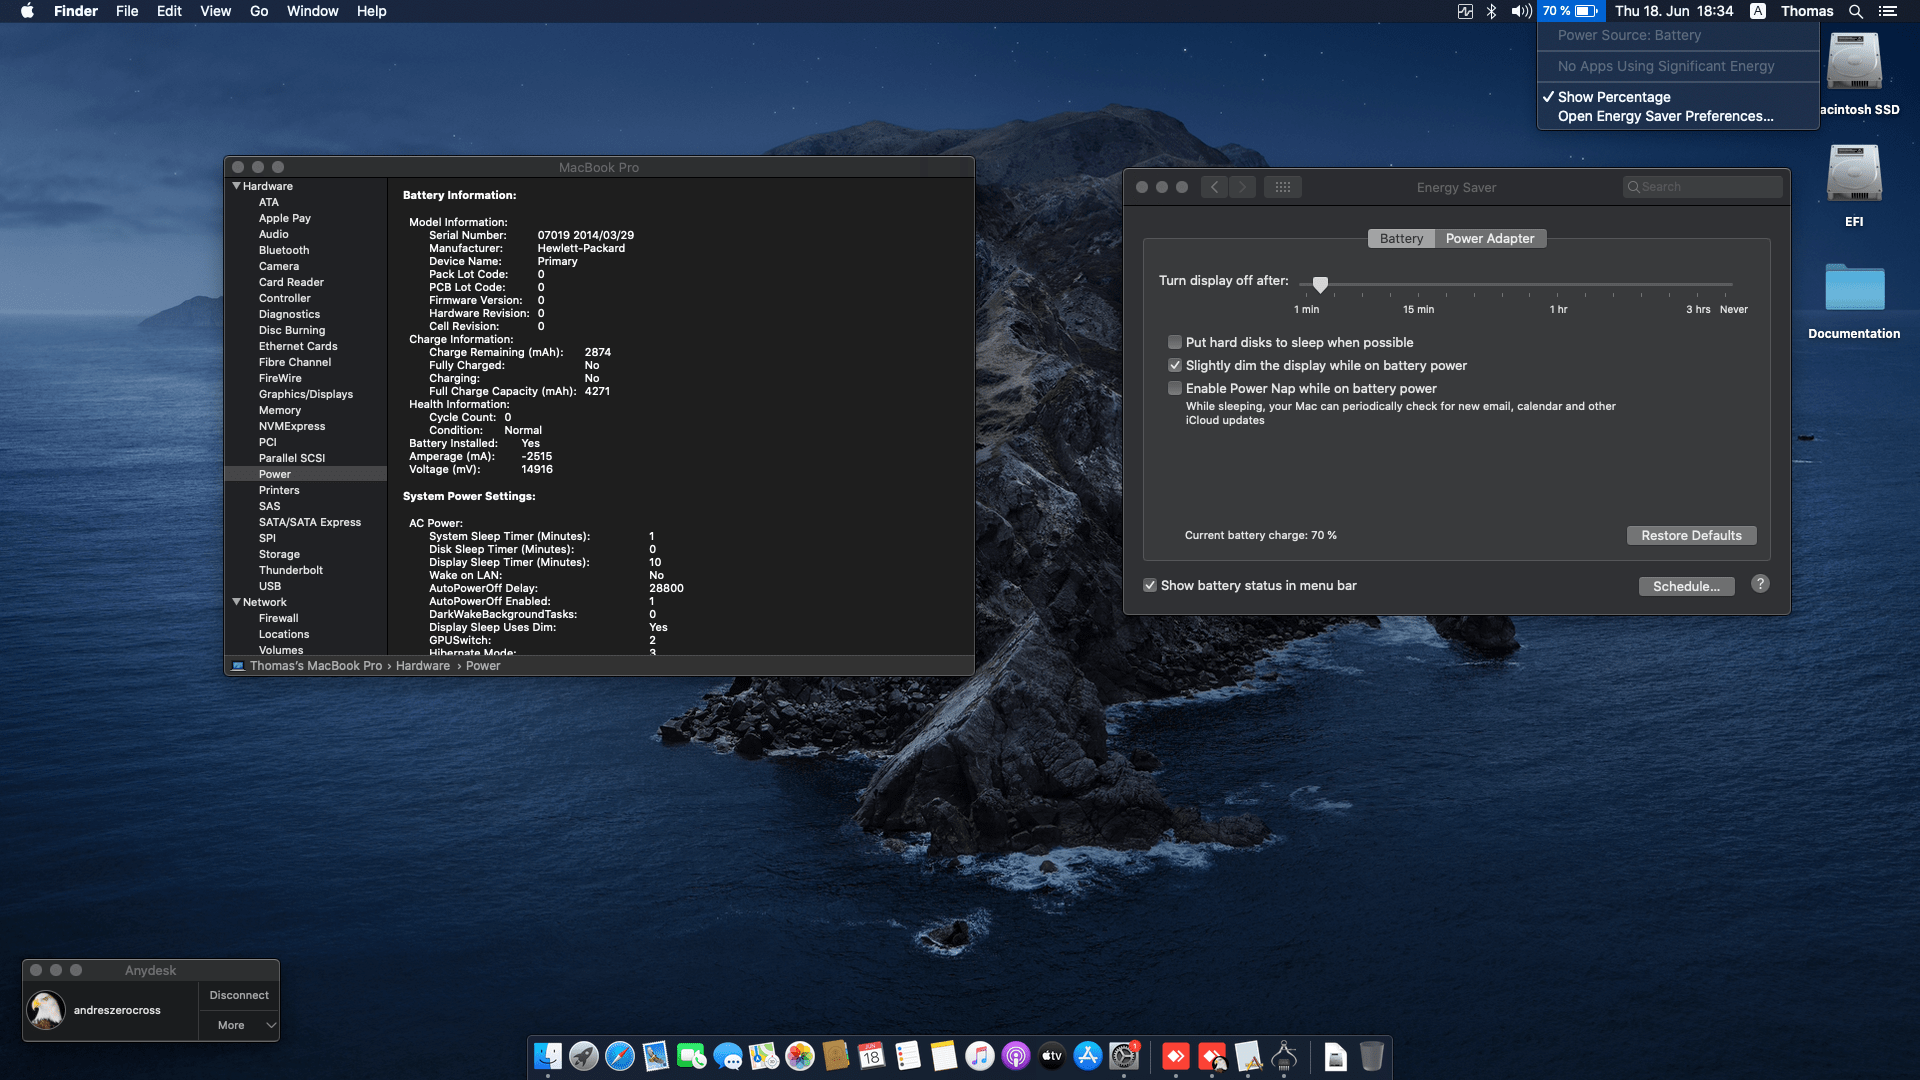The width and height of the screenshot is (1920, 1080).
Task: Open Safari from the Dock
Action: 620,1056
